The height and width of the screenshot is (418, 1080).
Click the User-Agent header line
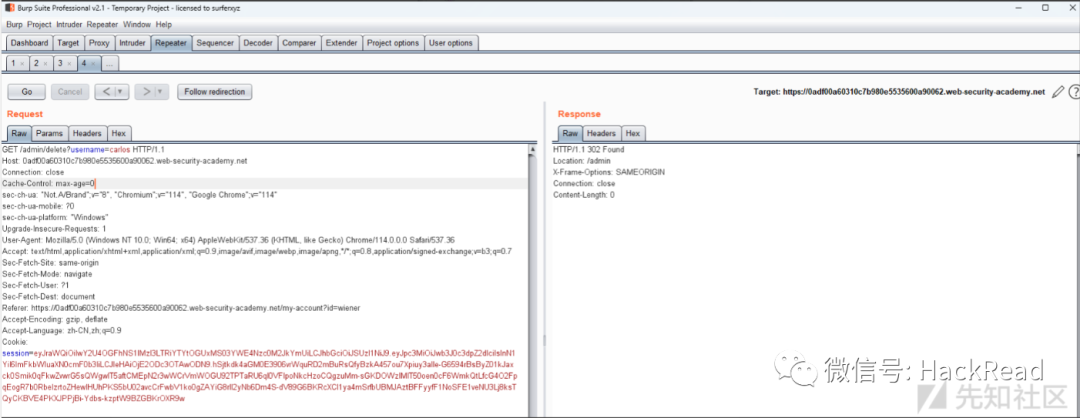click(228, 240)
